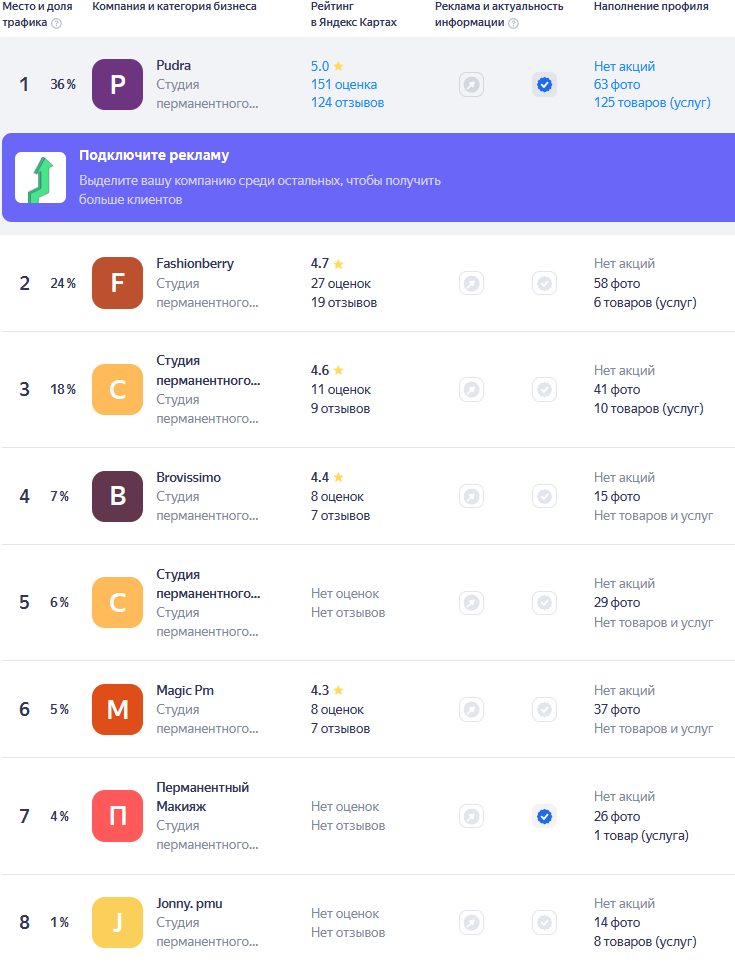The image size is (735, 965).
Task: Click the 'Jonny. pmu' company name
Action: click(190, 903)
